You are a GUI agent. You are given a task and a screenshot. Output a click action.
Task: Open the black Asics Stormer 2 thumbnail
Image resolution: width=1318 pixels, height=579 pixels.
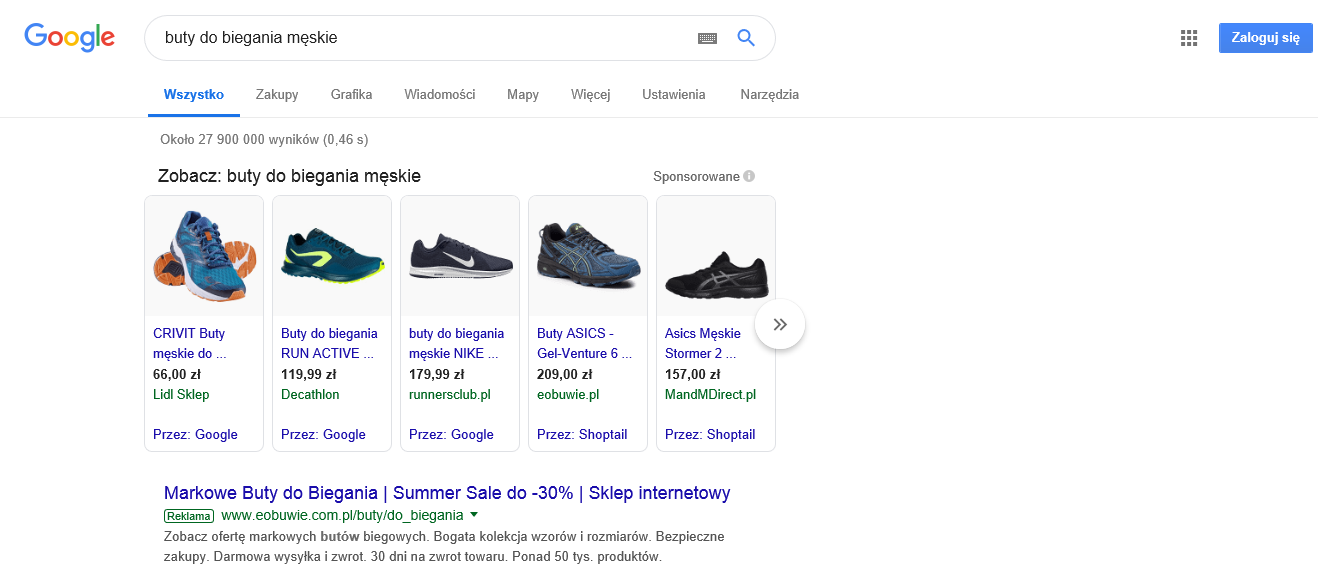coord(715,255)
